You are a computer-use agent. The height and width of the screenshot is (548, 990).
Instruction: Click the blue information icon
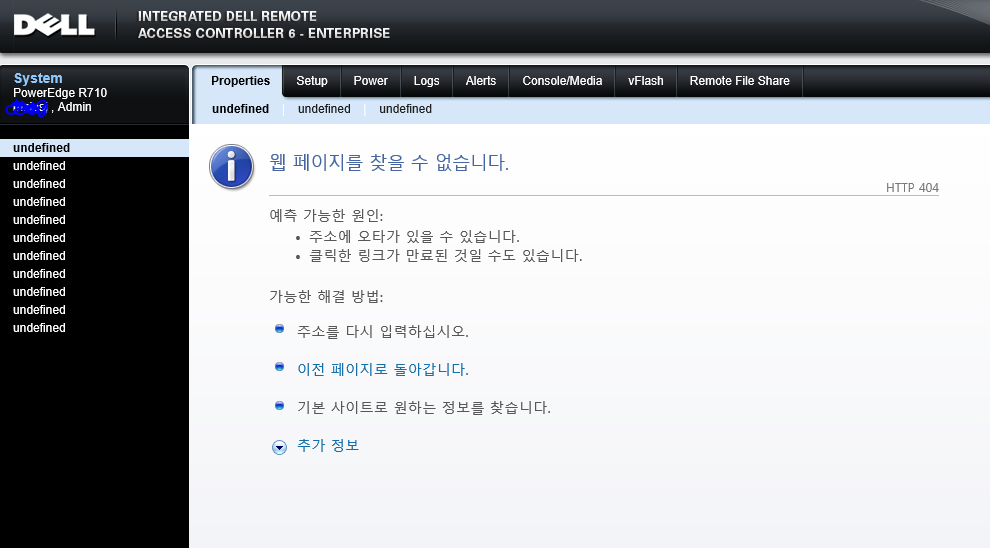click(x=232, y=167)
